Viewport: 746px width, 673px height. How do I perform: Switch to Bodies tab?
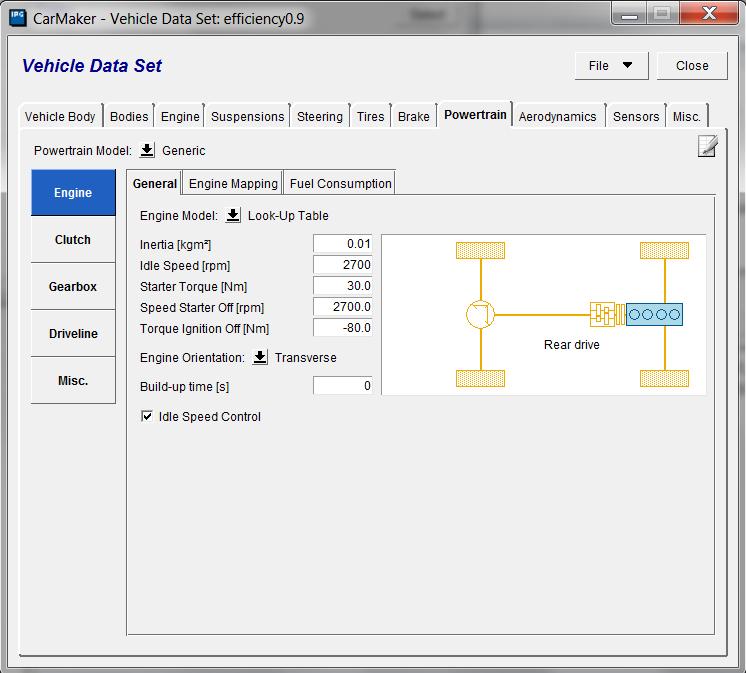tap(129, 117)
